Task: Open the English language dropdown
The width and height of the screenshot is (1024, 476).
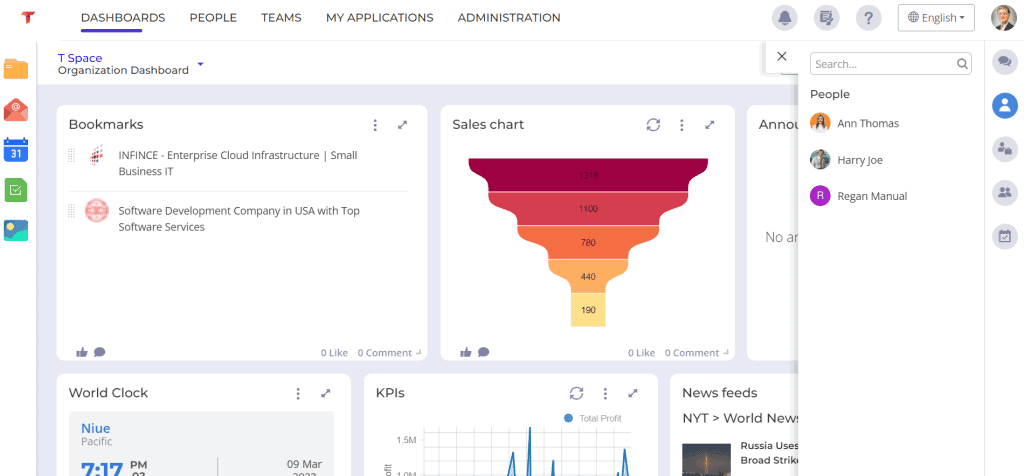Action: point(936,18)
